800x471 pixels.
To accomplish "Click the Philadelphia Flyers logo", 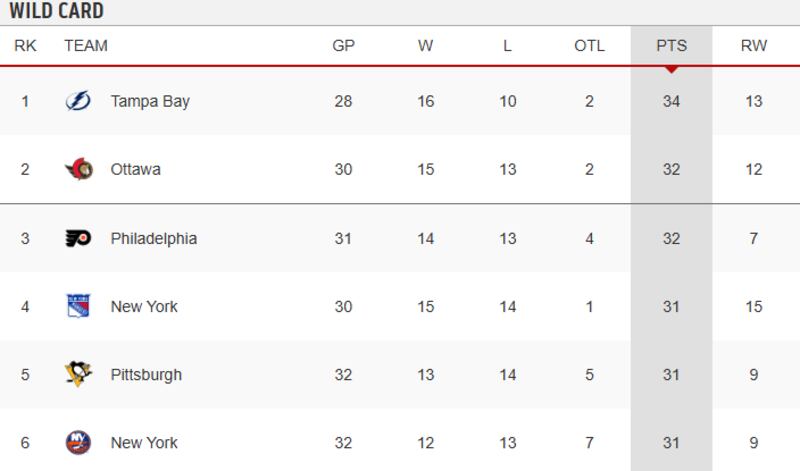I will 78,238.
